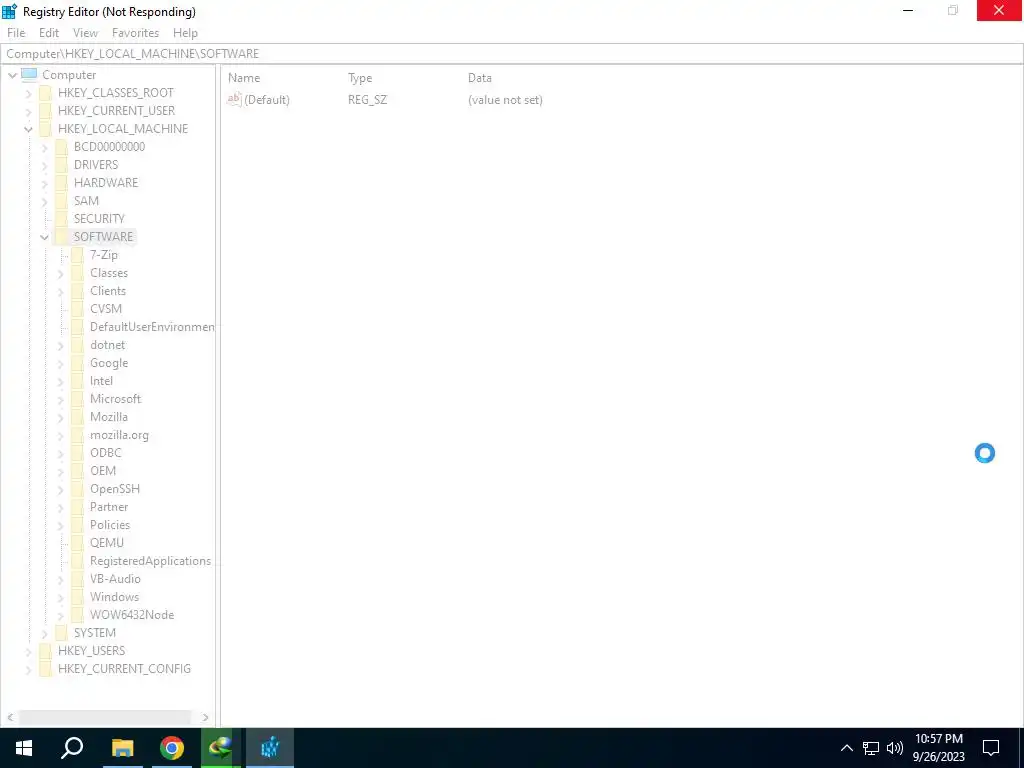Open Google Chrome from taskbar

[x=172, y=748]
